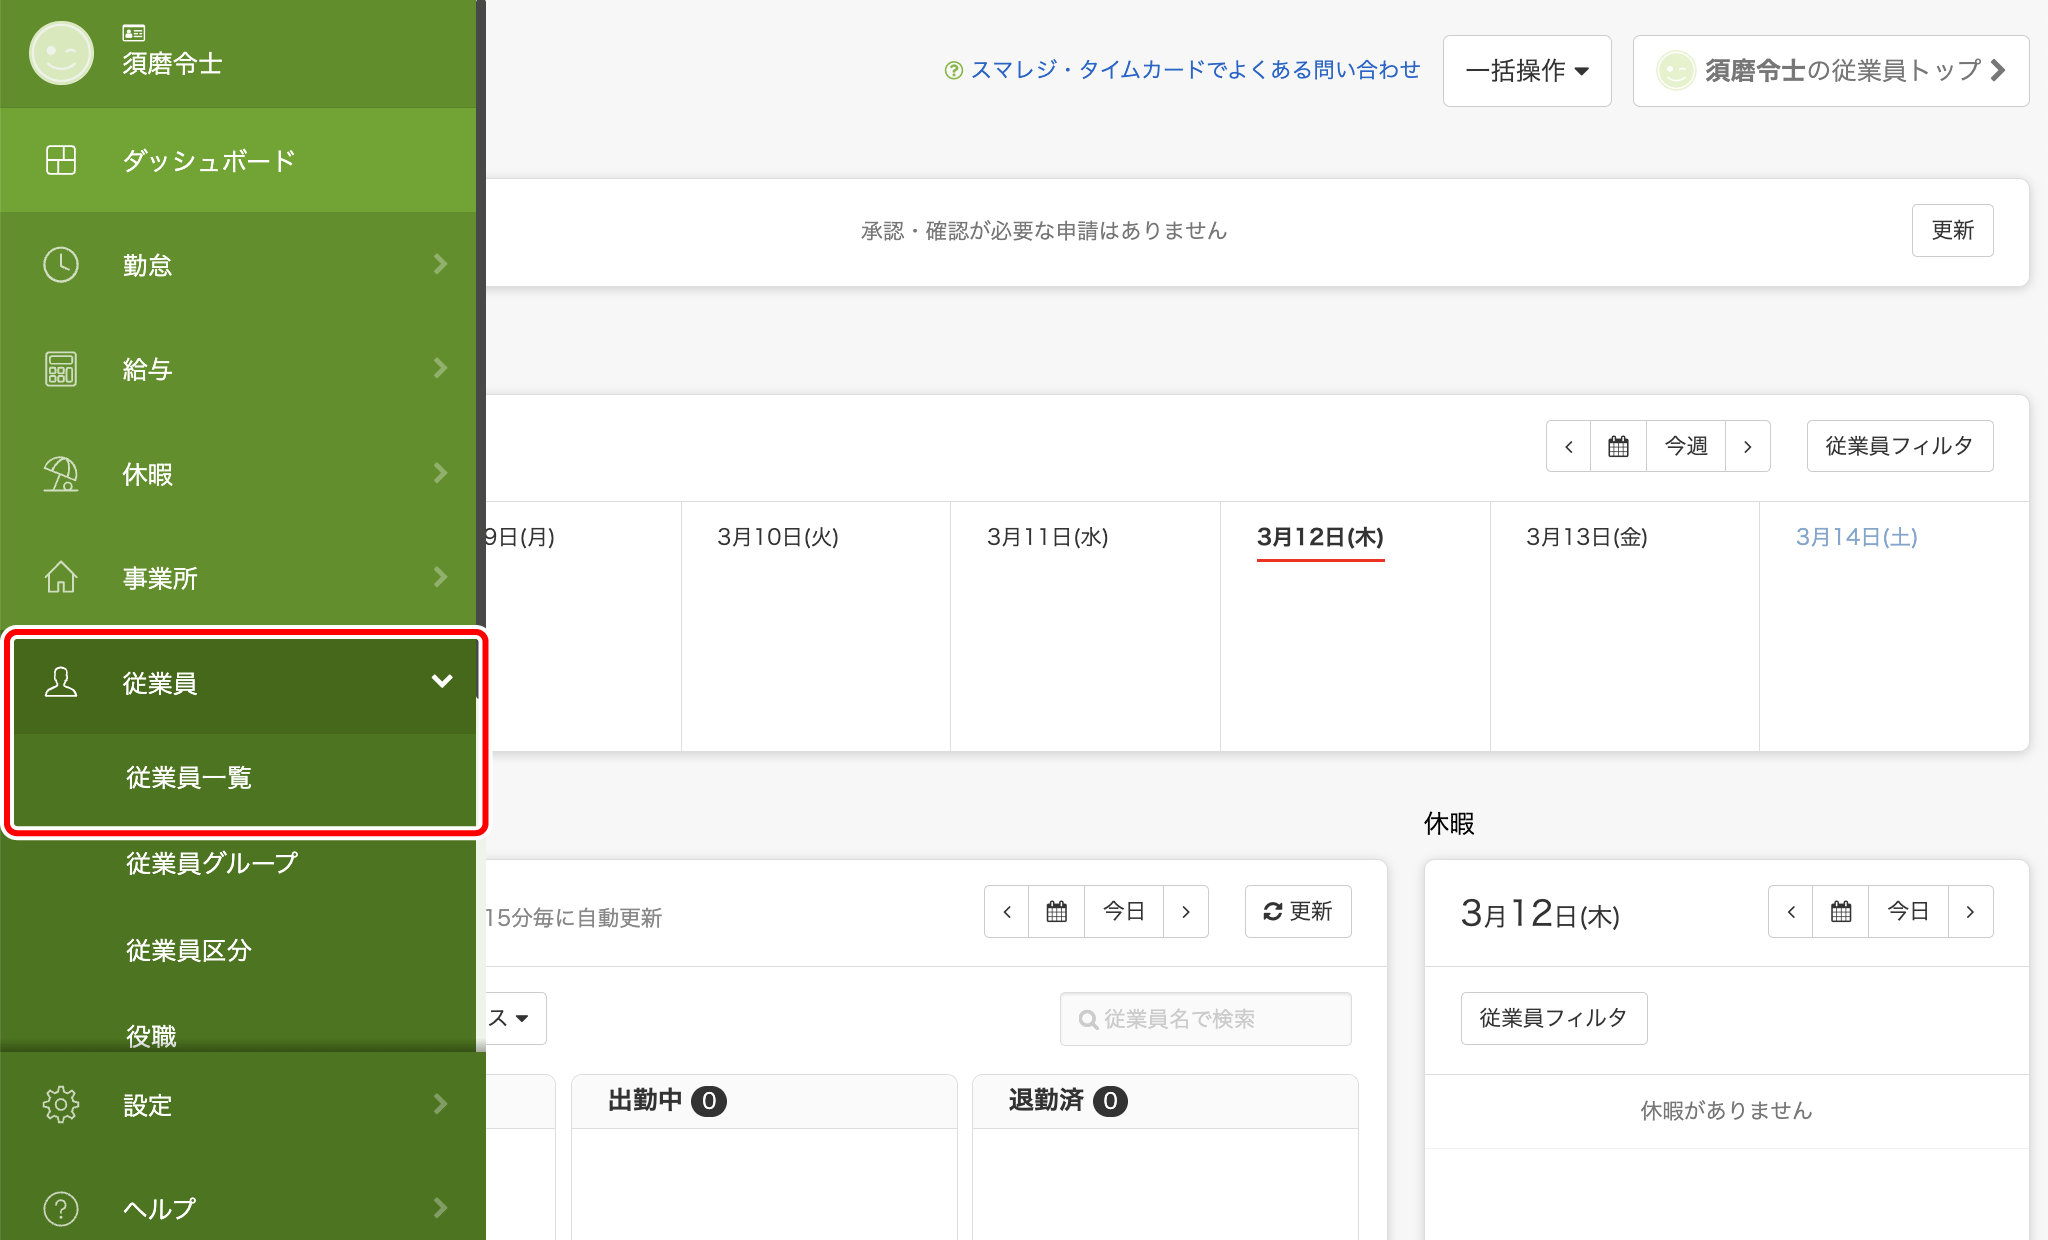The image size is (2048, 1240).
Task: Click the calculator icon for 給与 payroll
Action: 61,368
